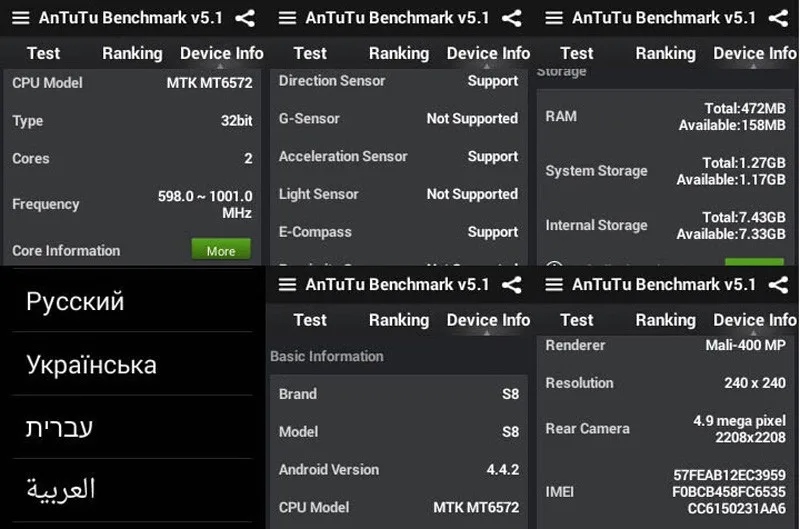The image size is (800, 529).
Task: Switch to Ranking tab in the RAM storage screenshot
Action: pos(666,53)
